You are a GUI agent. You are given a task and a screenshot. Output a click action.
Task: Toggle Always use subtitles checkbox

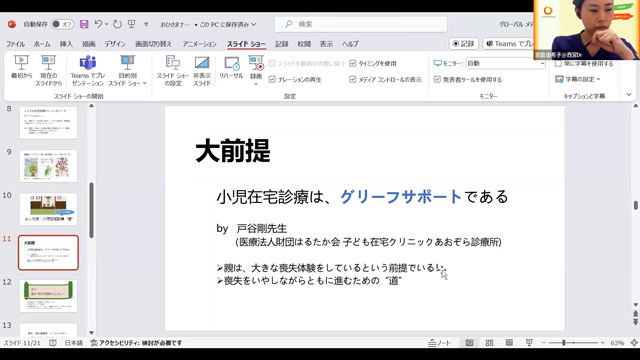click(558, 64)
